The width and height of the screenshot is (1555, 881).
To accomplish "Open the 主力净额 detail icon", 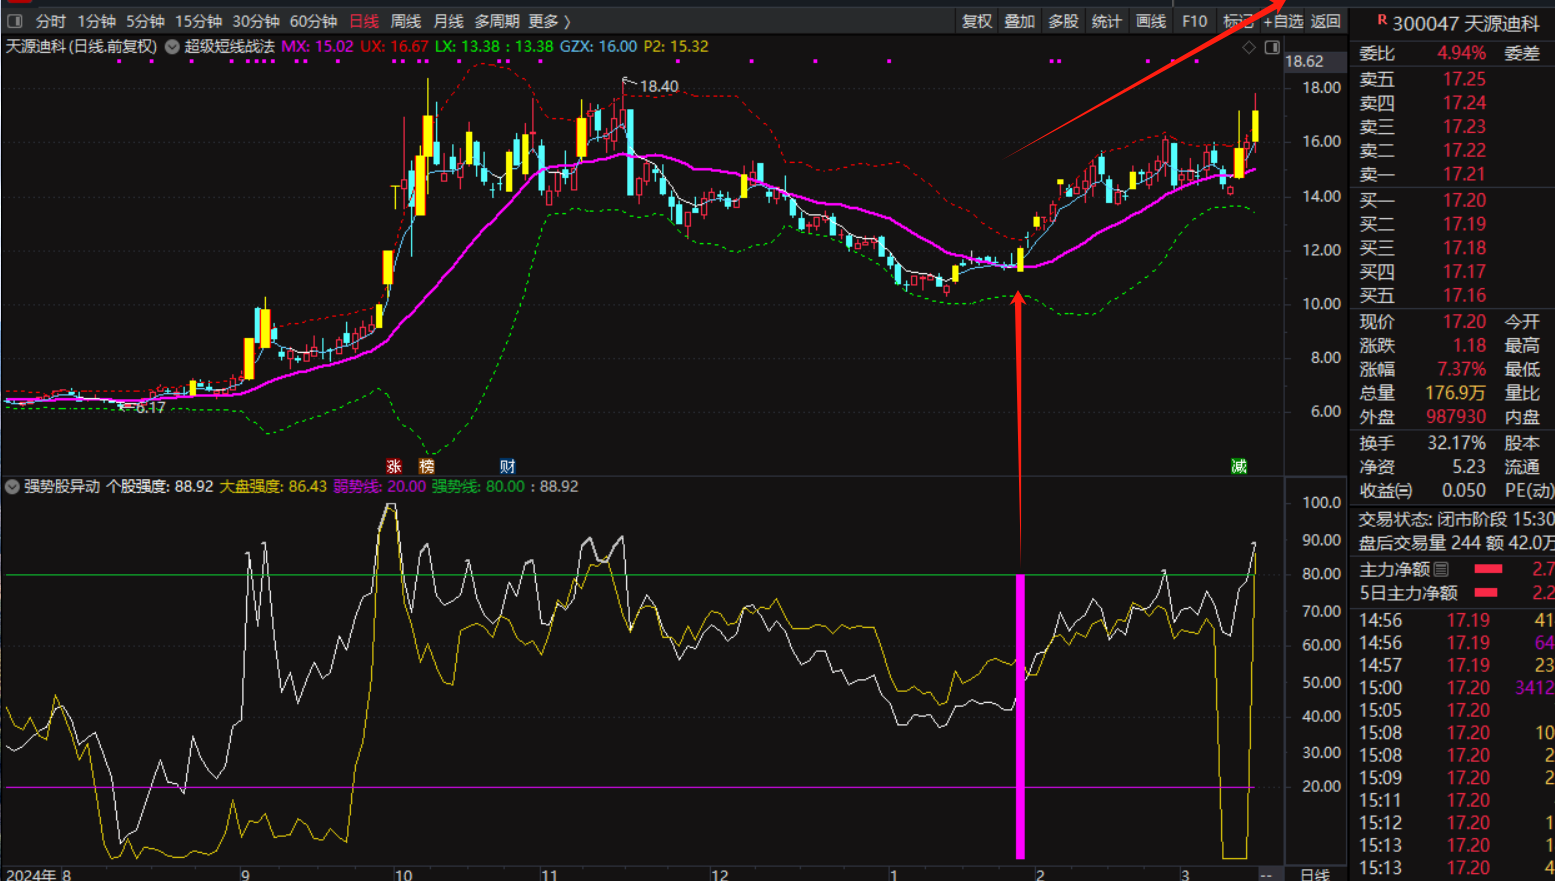I will point(1441,569).
